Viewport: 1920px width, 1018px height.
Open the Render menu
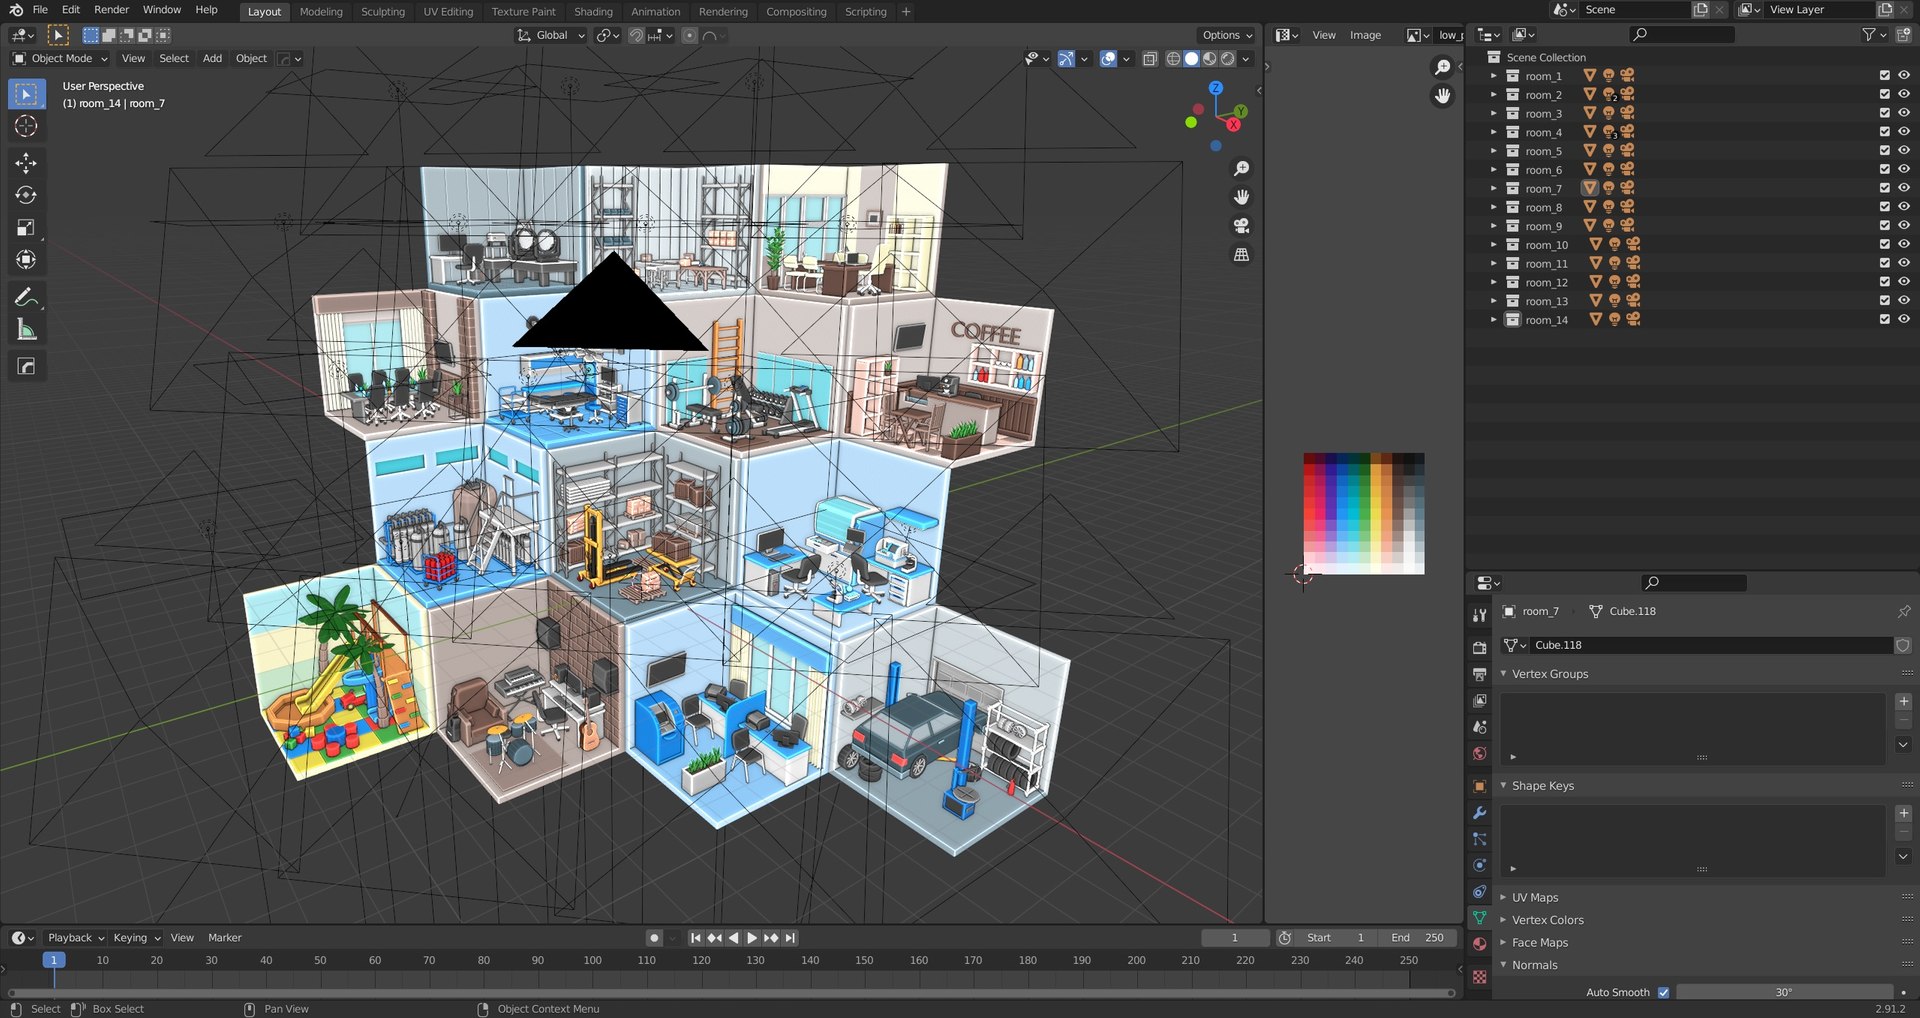(111, 10)
